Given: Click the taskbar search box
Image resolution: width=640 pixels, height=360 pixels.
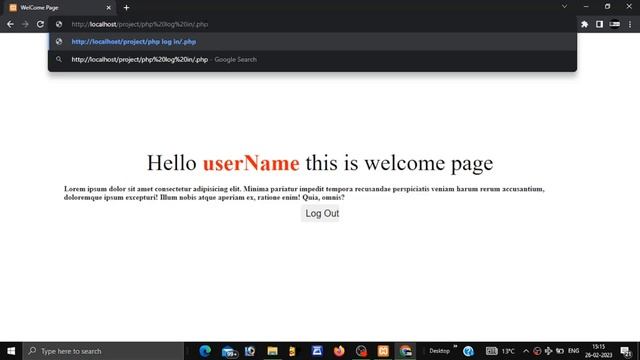Looking at the screenshot, I should click(x=103, y=351).
